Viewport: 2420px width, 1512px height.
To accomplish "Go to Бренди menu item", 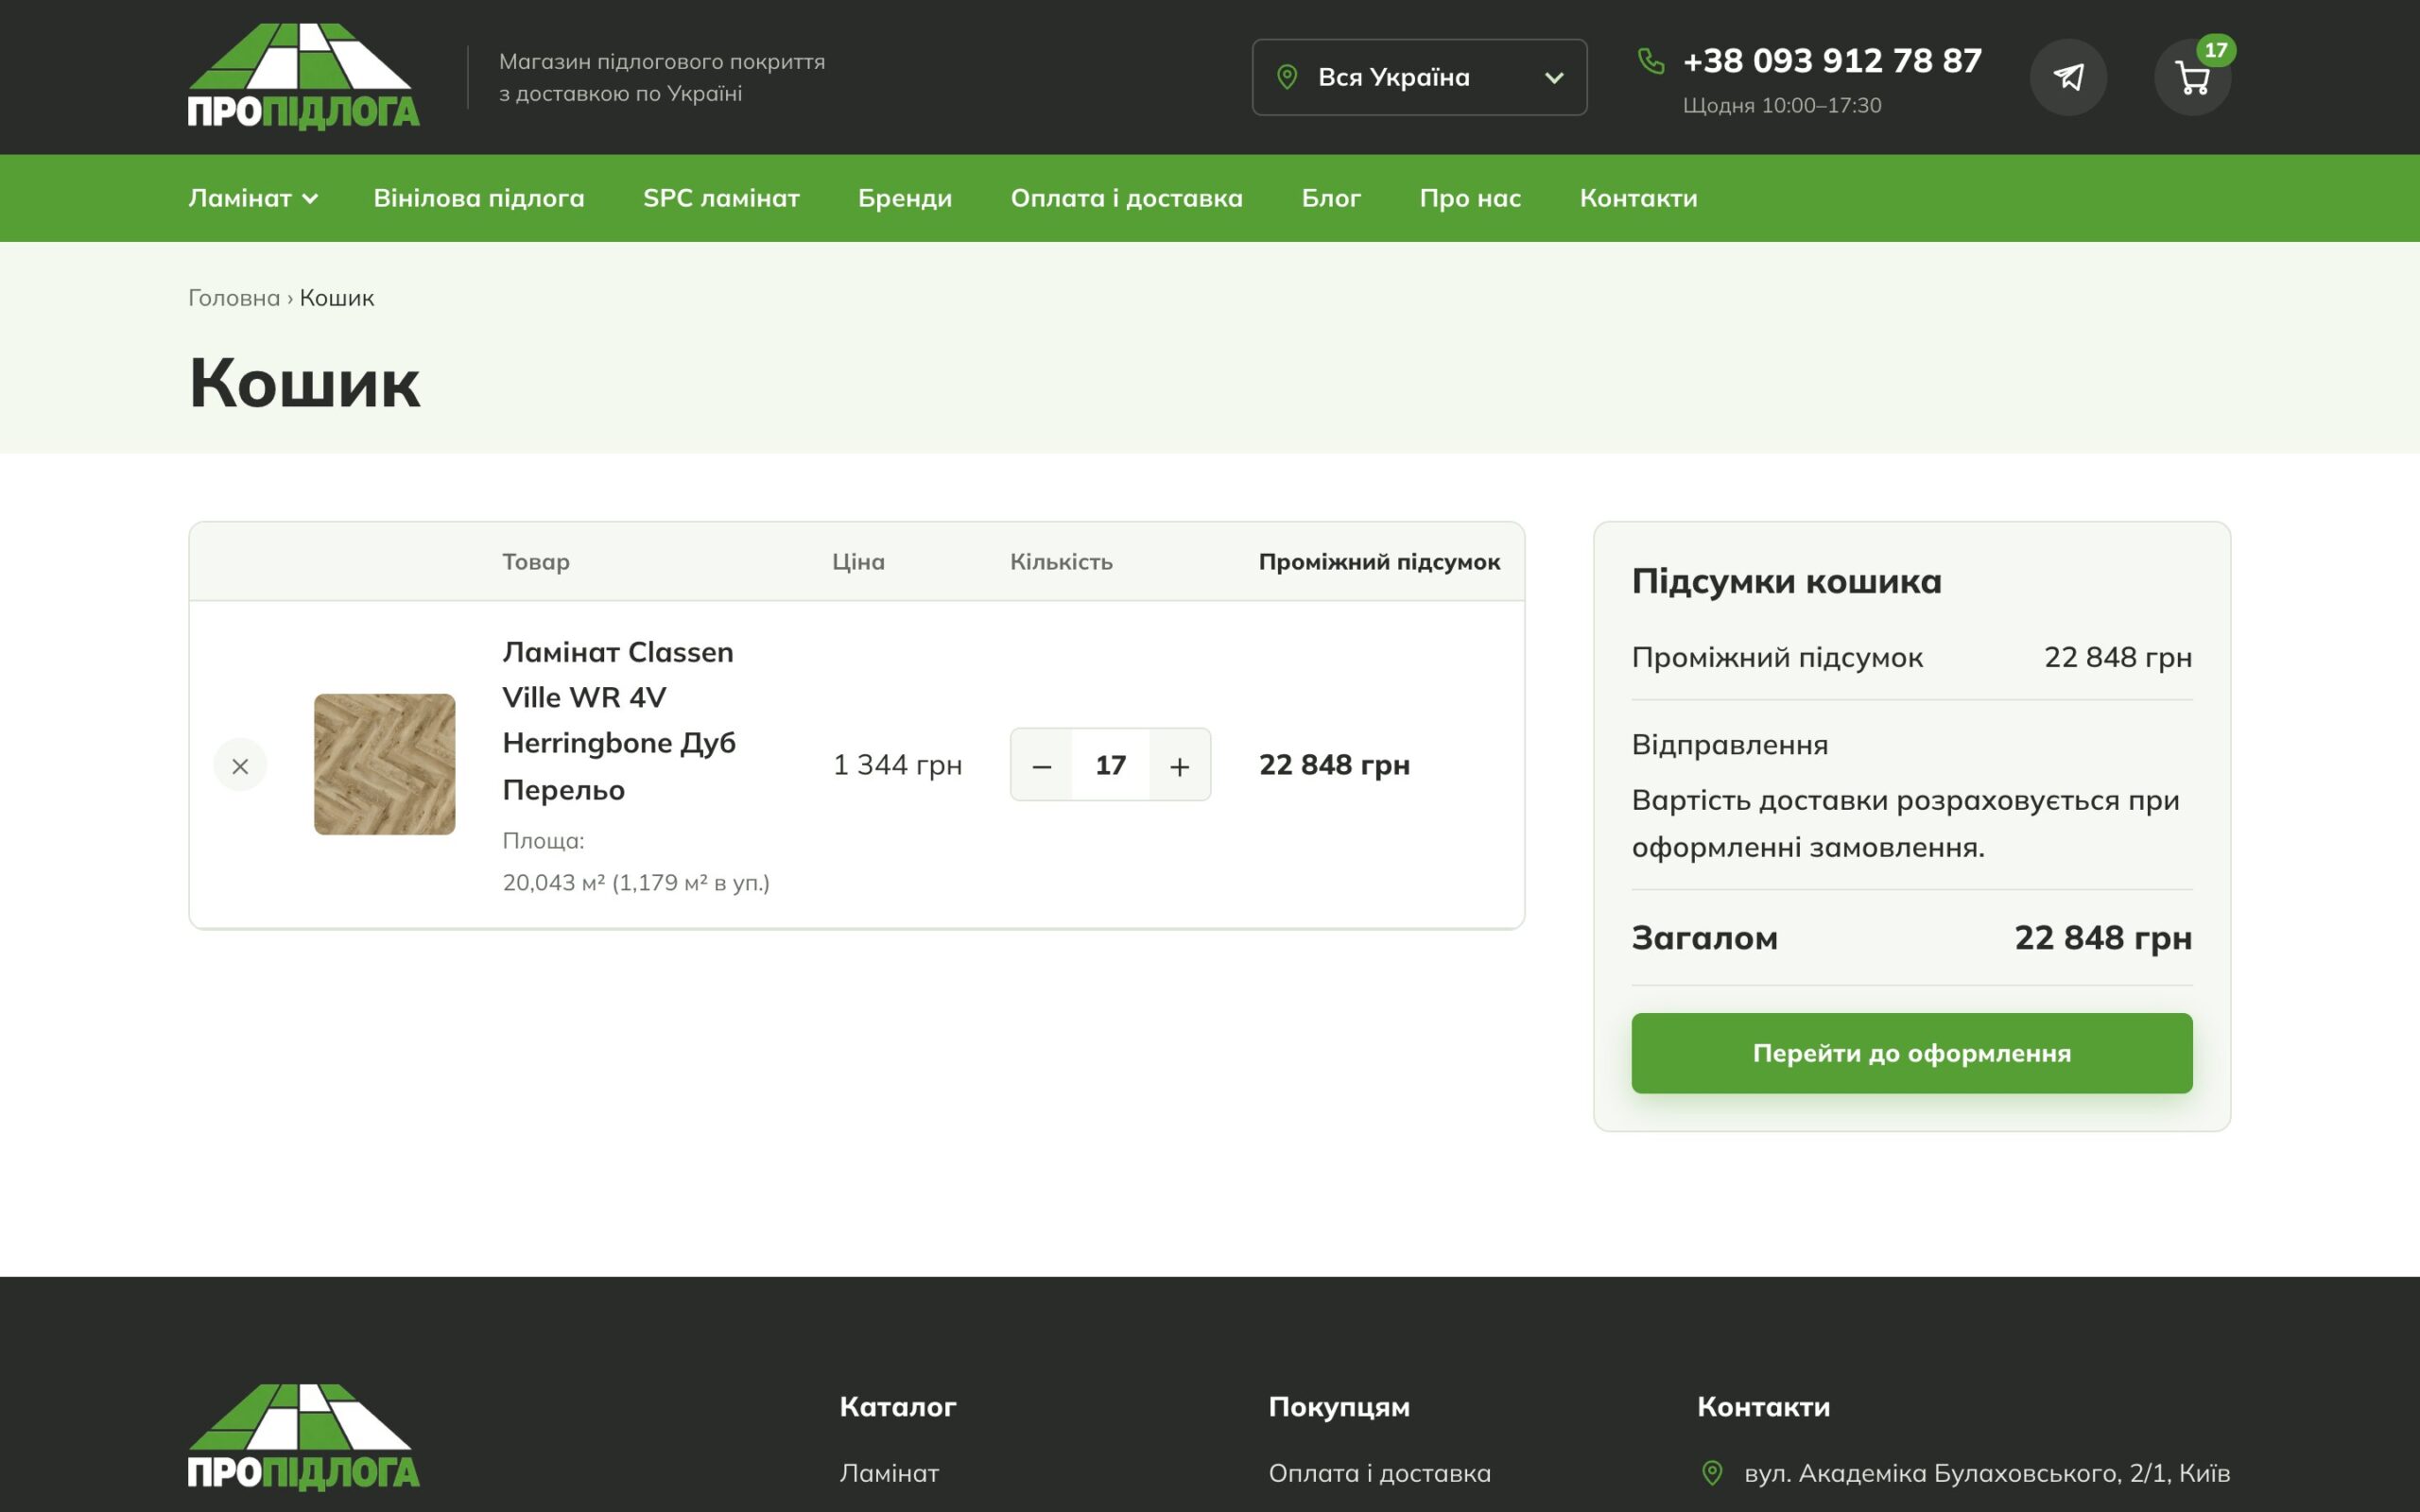I will pos(905,198).
